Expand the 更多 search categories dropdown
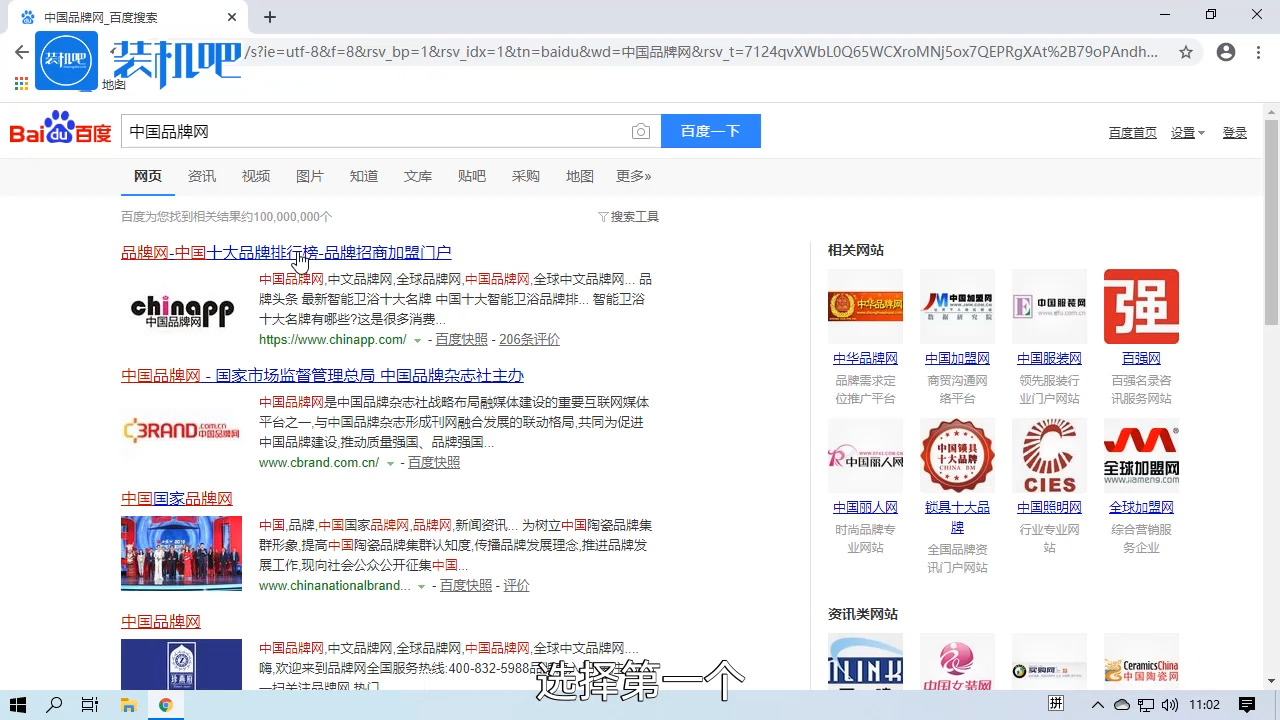1280x720 pixels. tap(633, 176)
